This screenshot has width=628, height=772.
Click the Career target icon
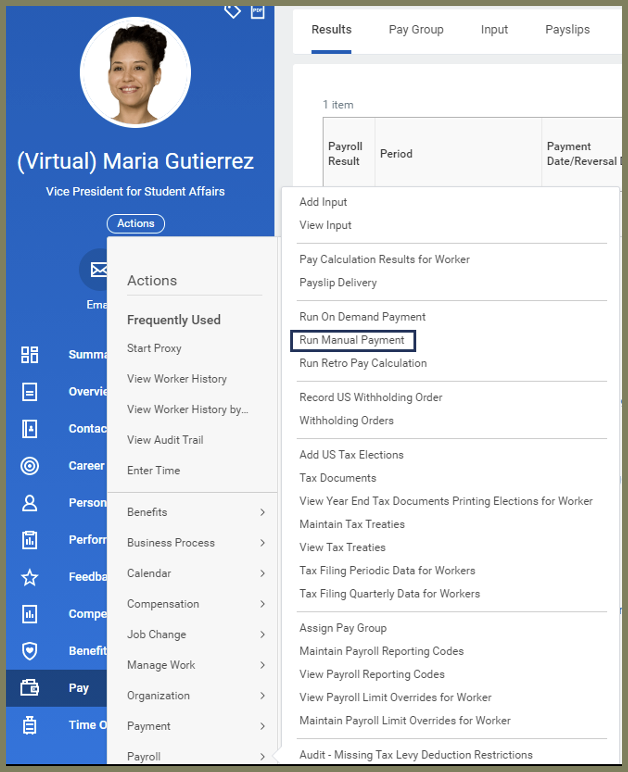[30, 465]
